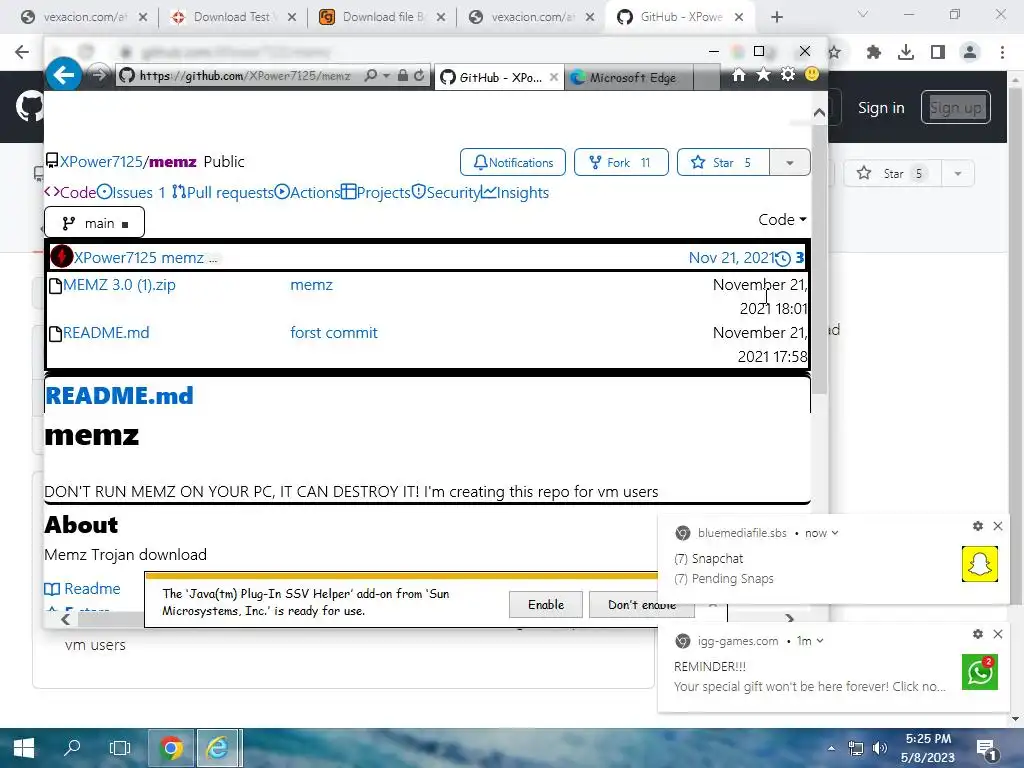Open the Actions tab
Screen dimensions: 1024x768
[x=308, y=193]
